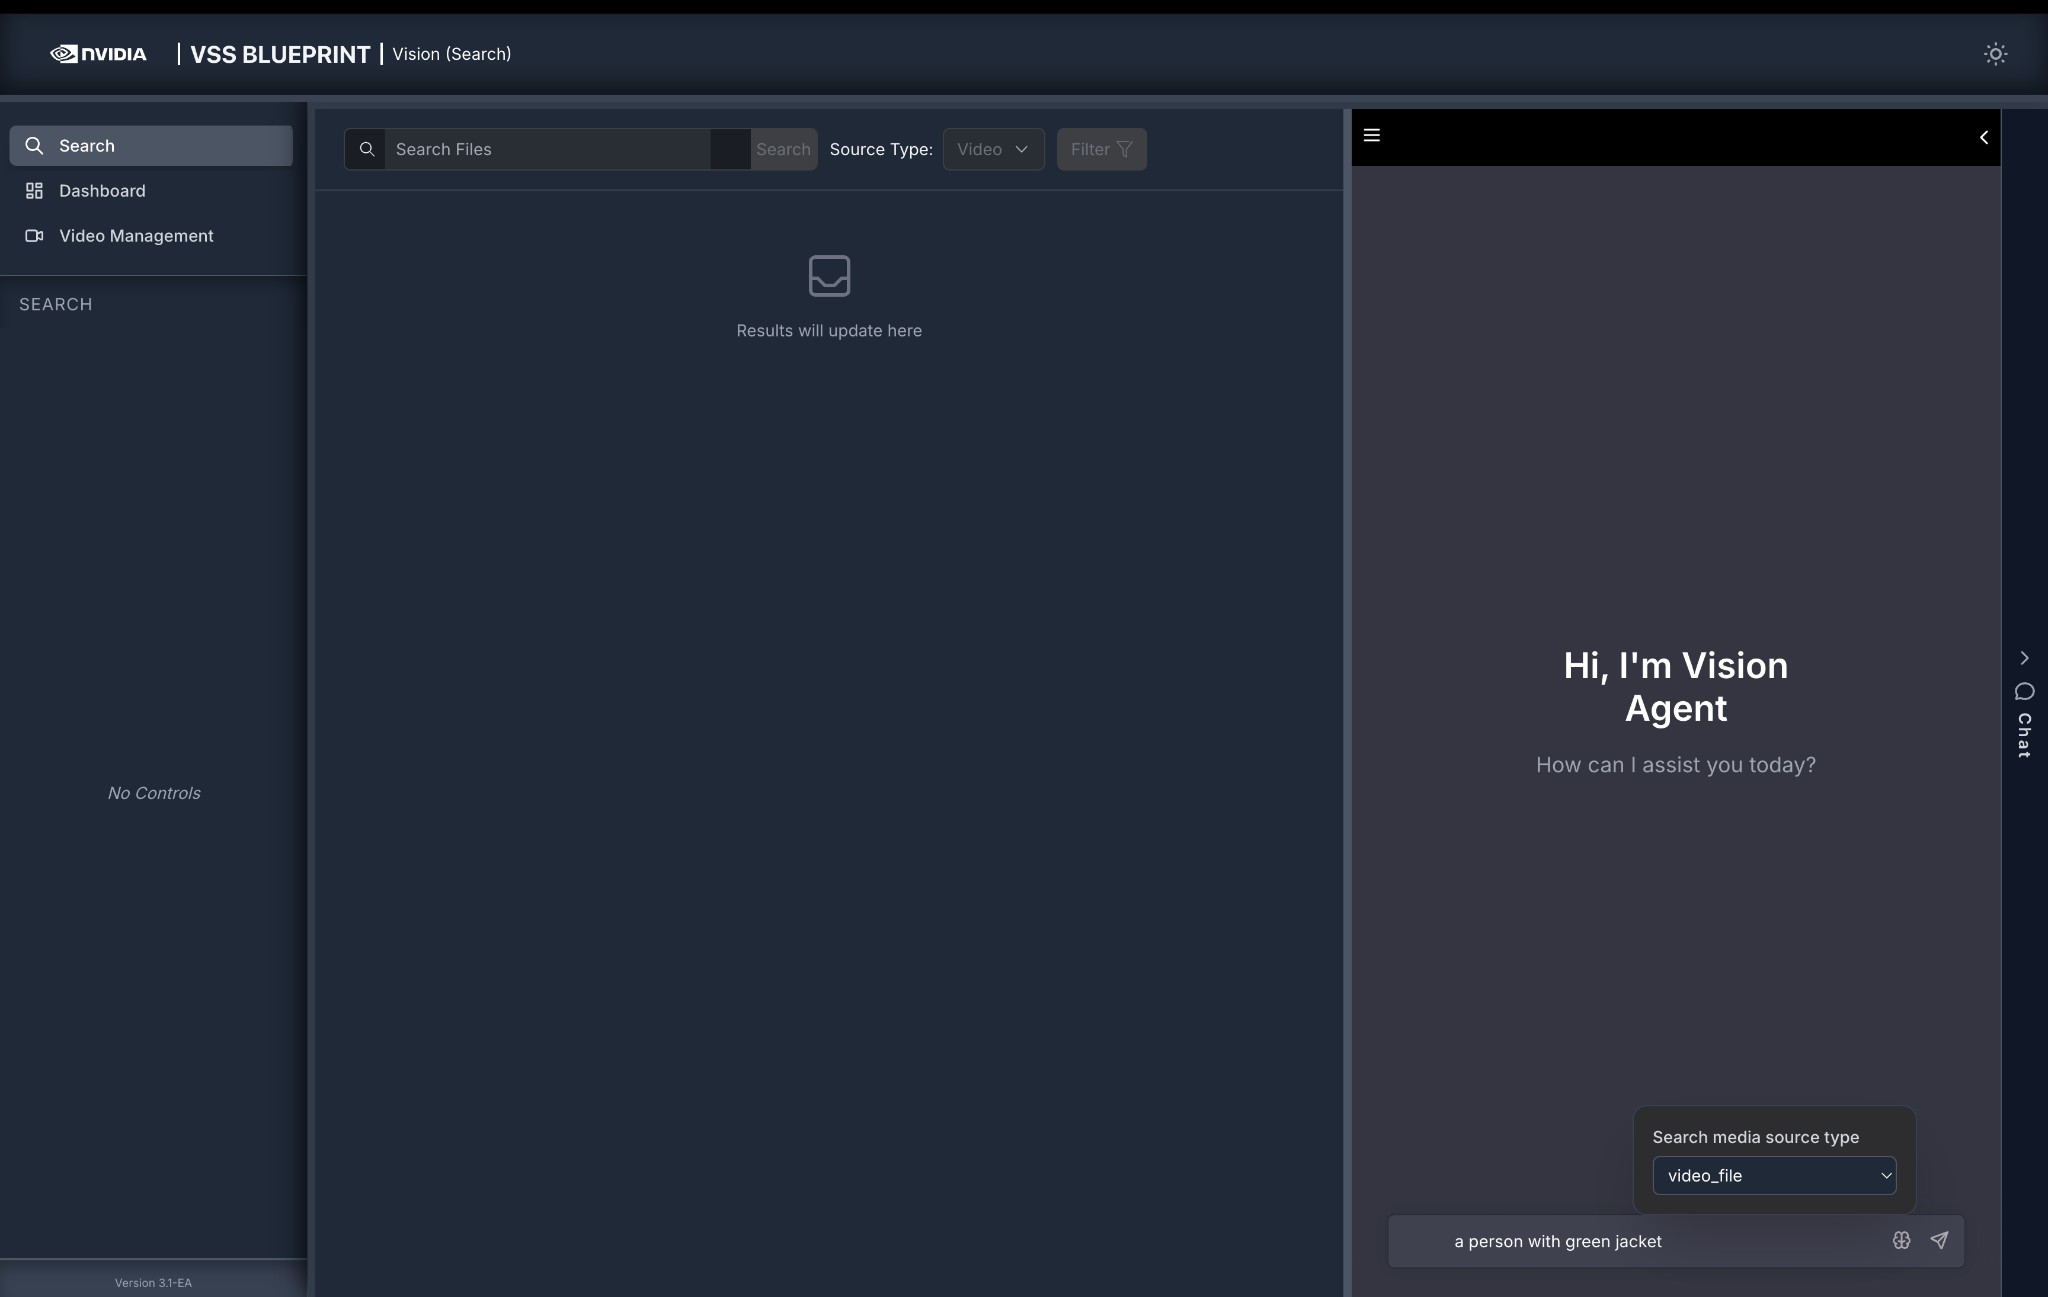Open the chat hamburger menu
The width and height of the screenshot is (2048, 1297).
click(x=1372, y=135)
